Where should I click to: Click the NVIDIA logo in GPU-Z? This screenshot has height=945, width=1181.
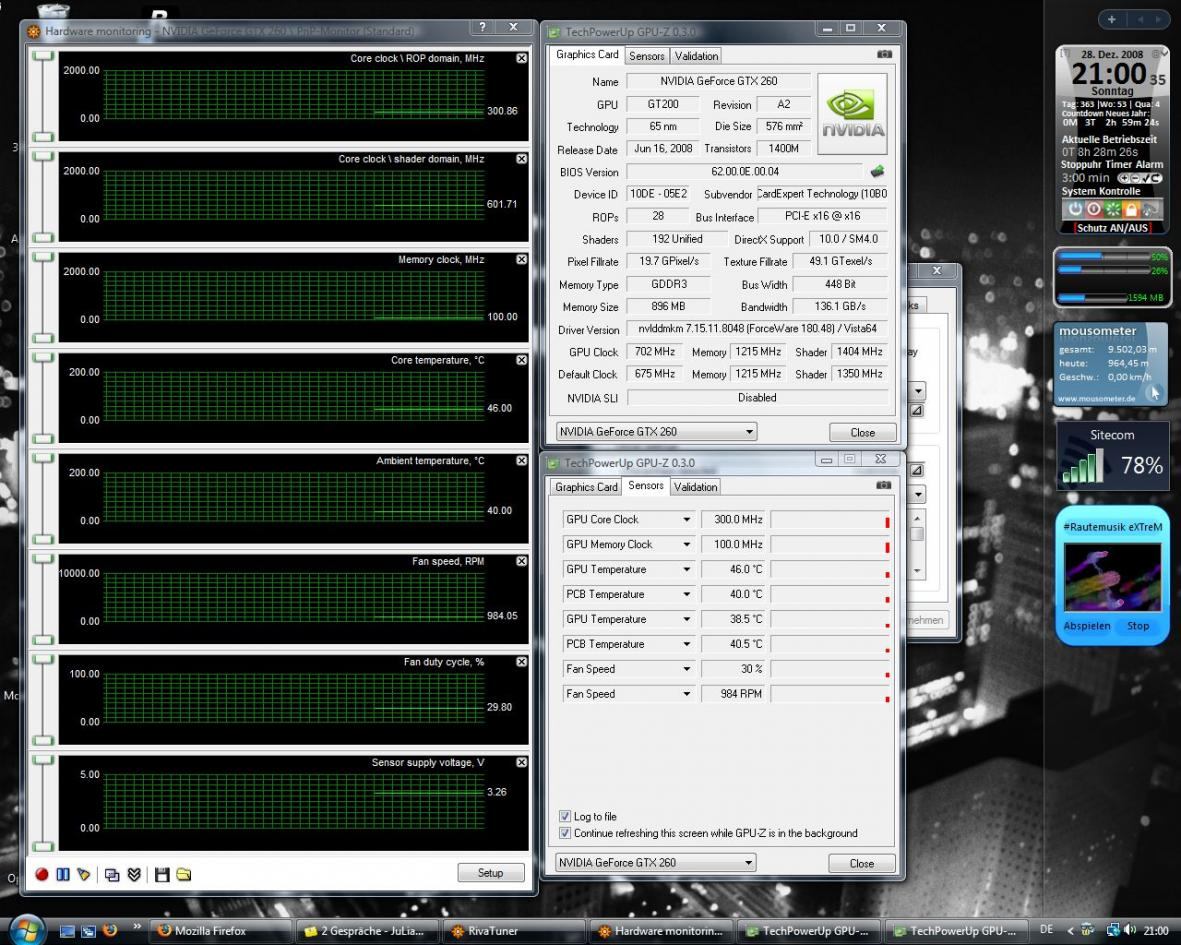[x=852, y=114]
